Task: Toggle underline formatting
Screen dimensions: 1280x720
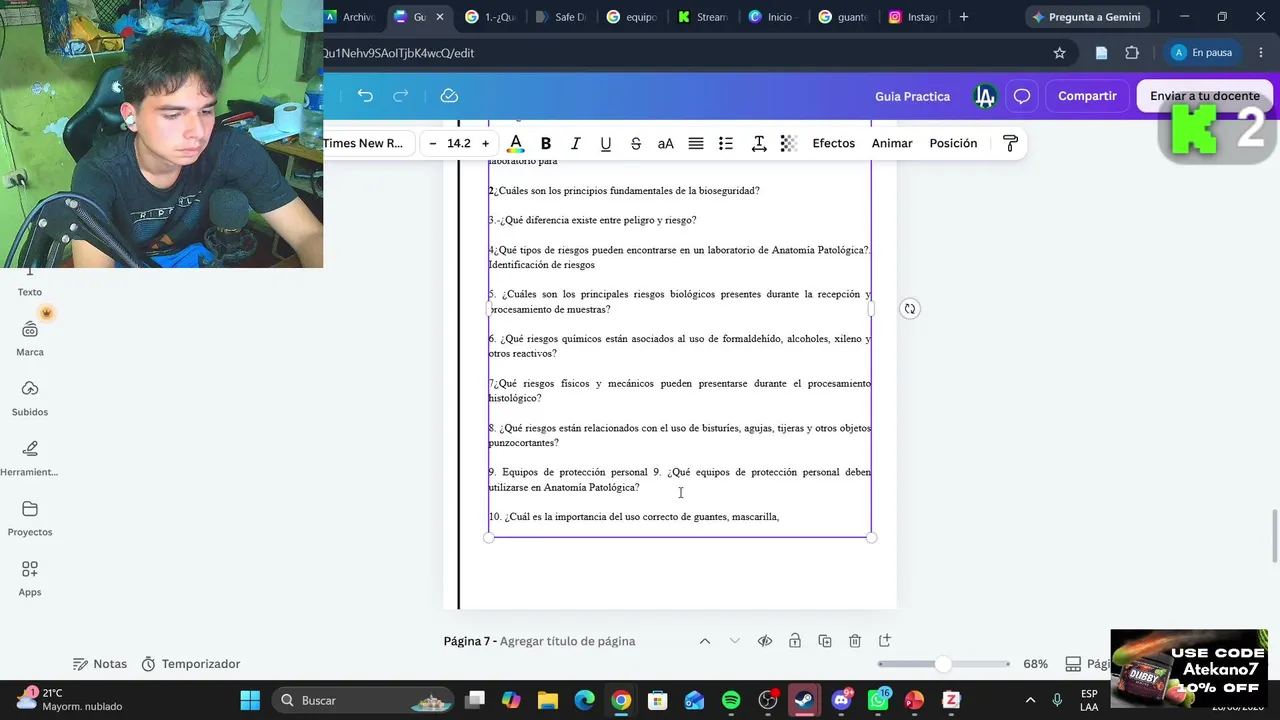Action: click(605, 143)
